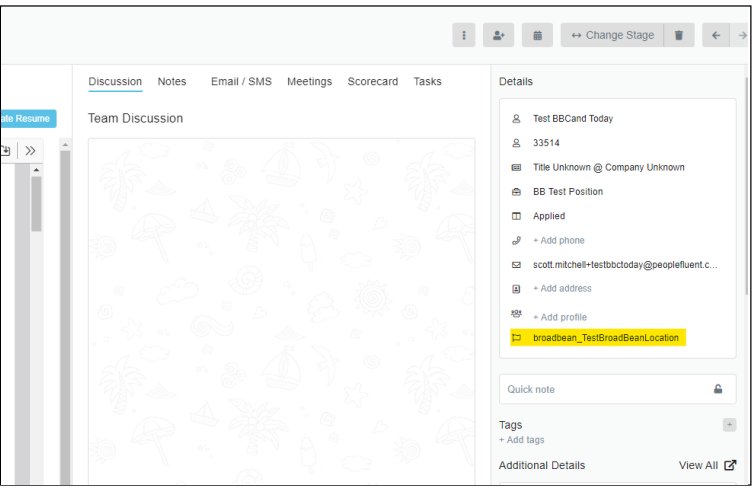Switch to the Scorecard tab
Image resolution: width=753 pixels, height=490 pixels.
pos(373,82)
